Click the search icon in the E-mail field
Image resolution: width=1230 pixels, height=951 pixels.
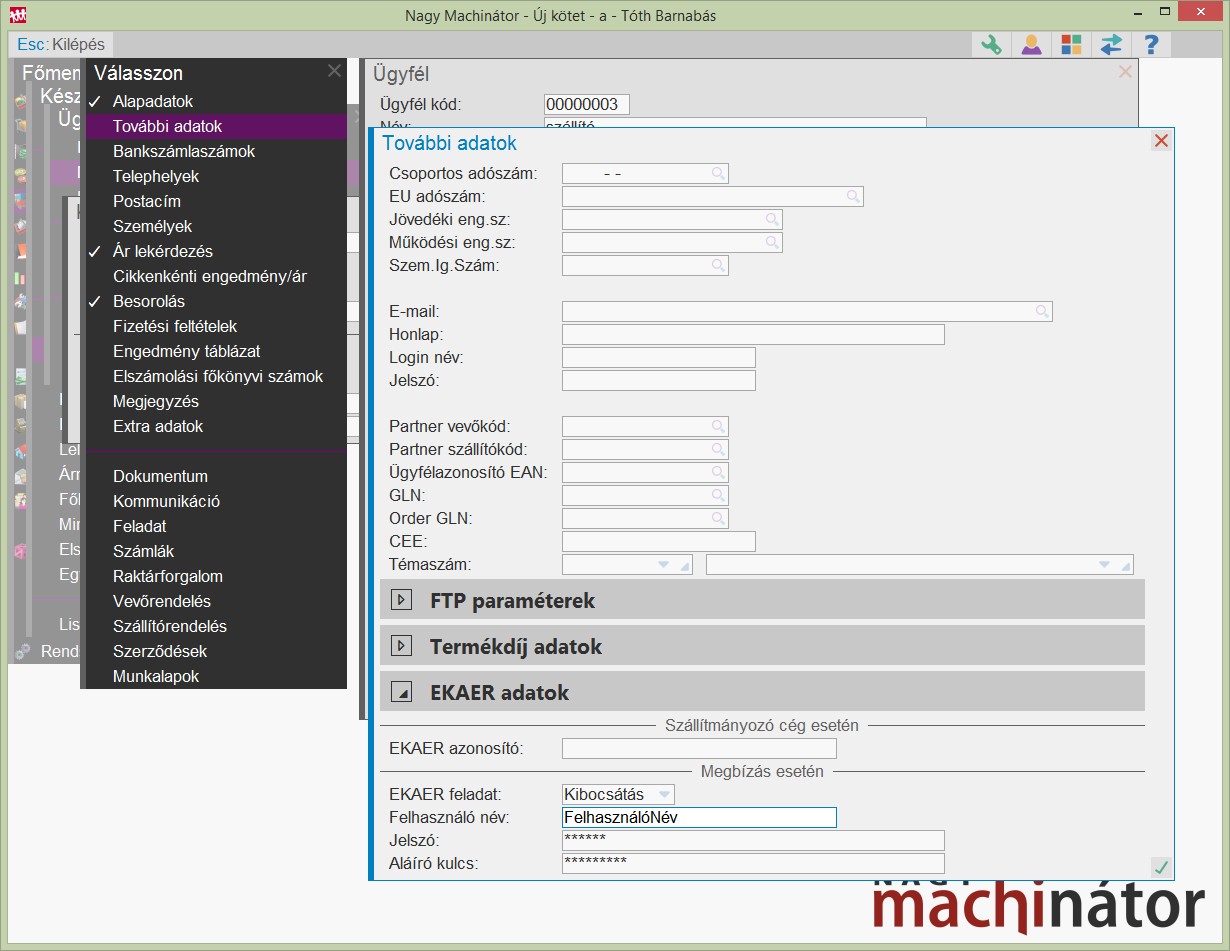pyautogui.click(x=1042, y=312)
